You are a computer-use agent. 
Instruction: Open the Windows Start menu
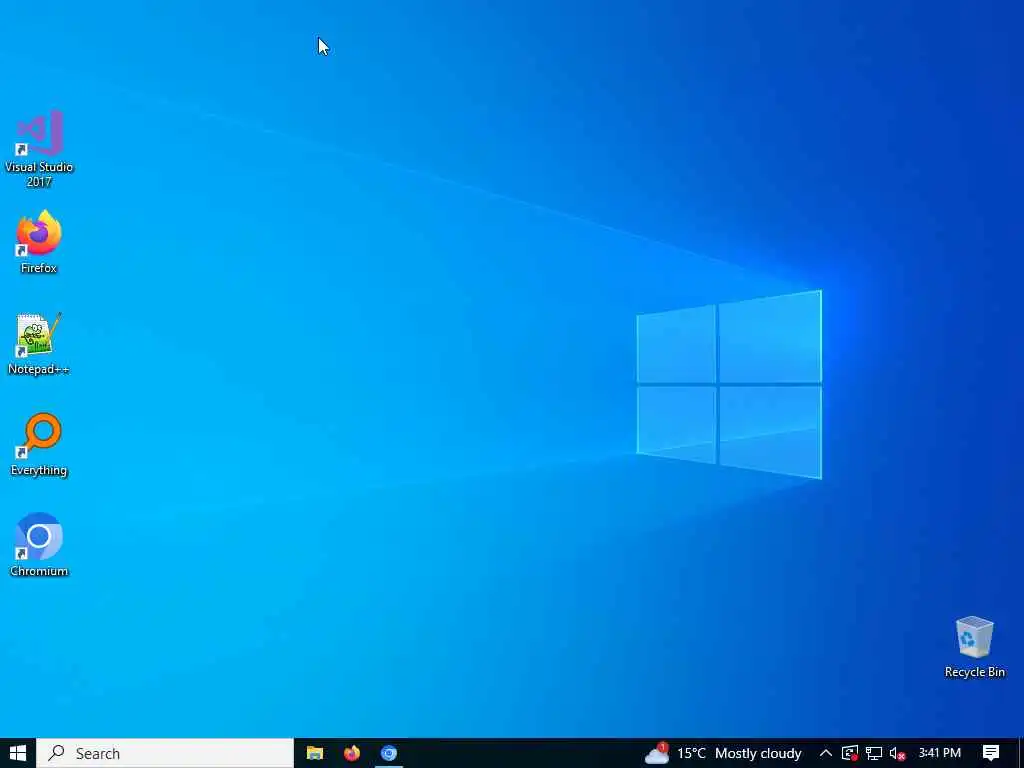18,753
